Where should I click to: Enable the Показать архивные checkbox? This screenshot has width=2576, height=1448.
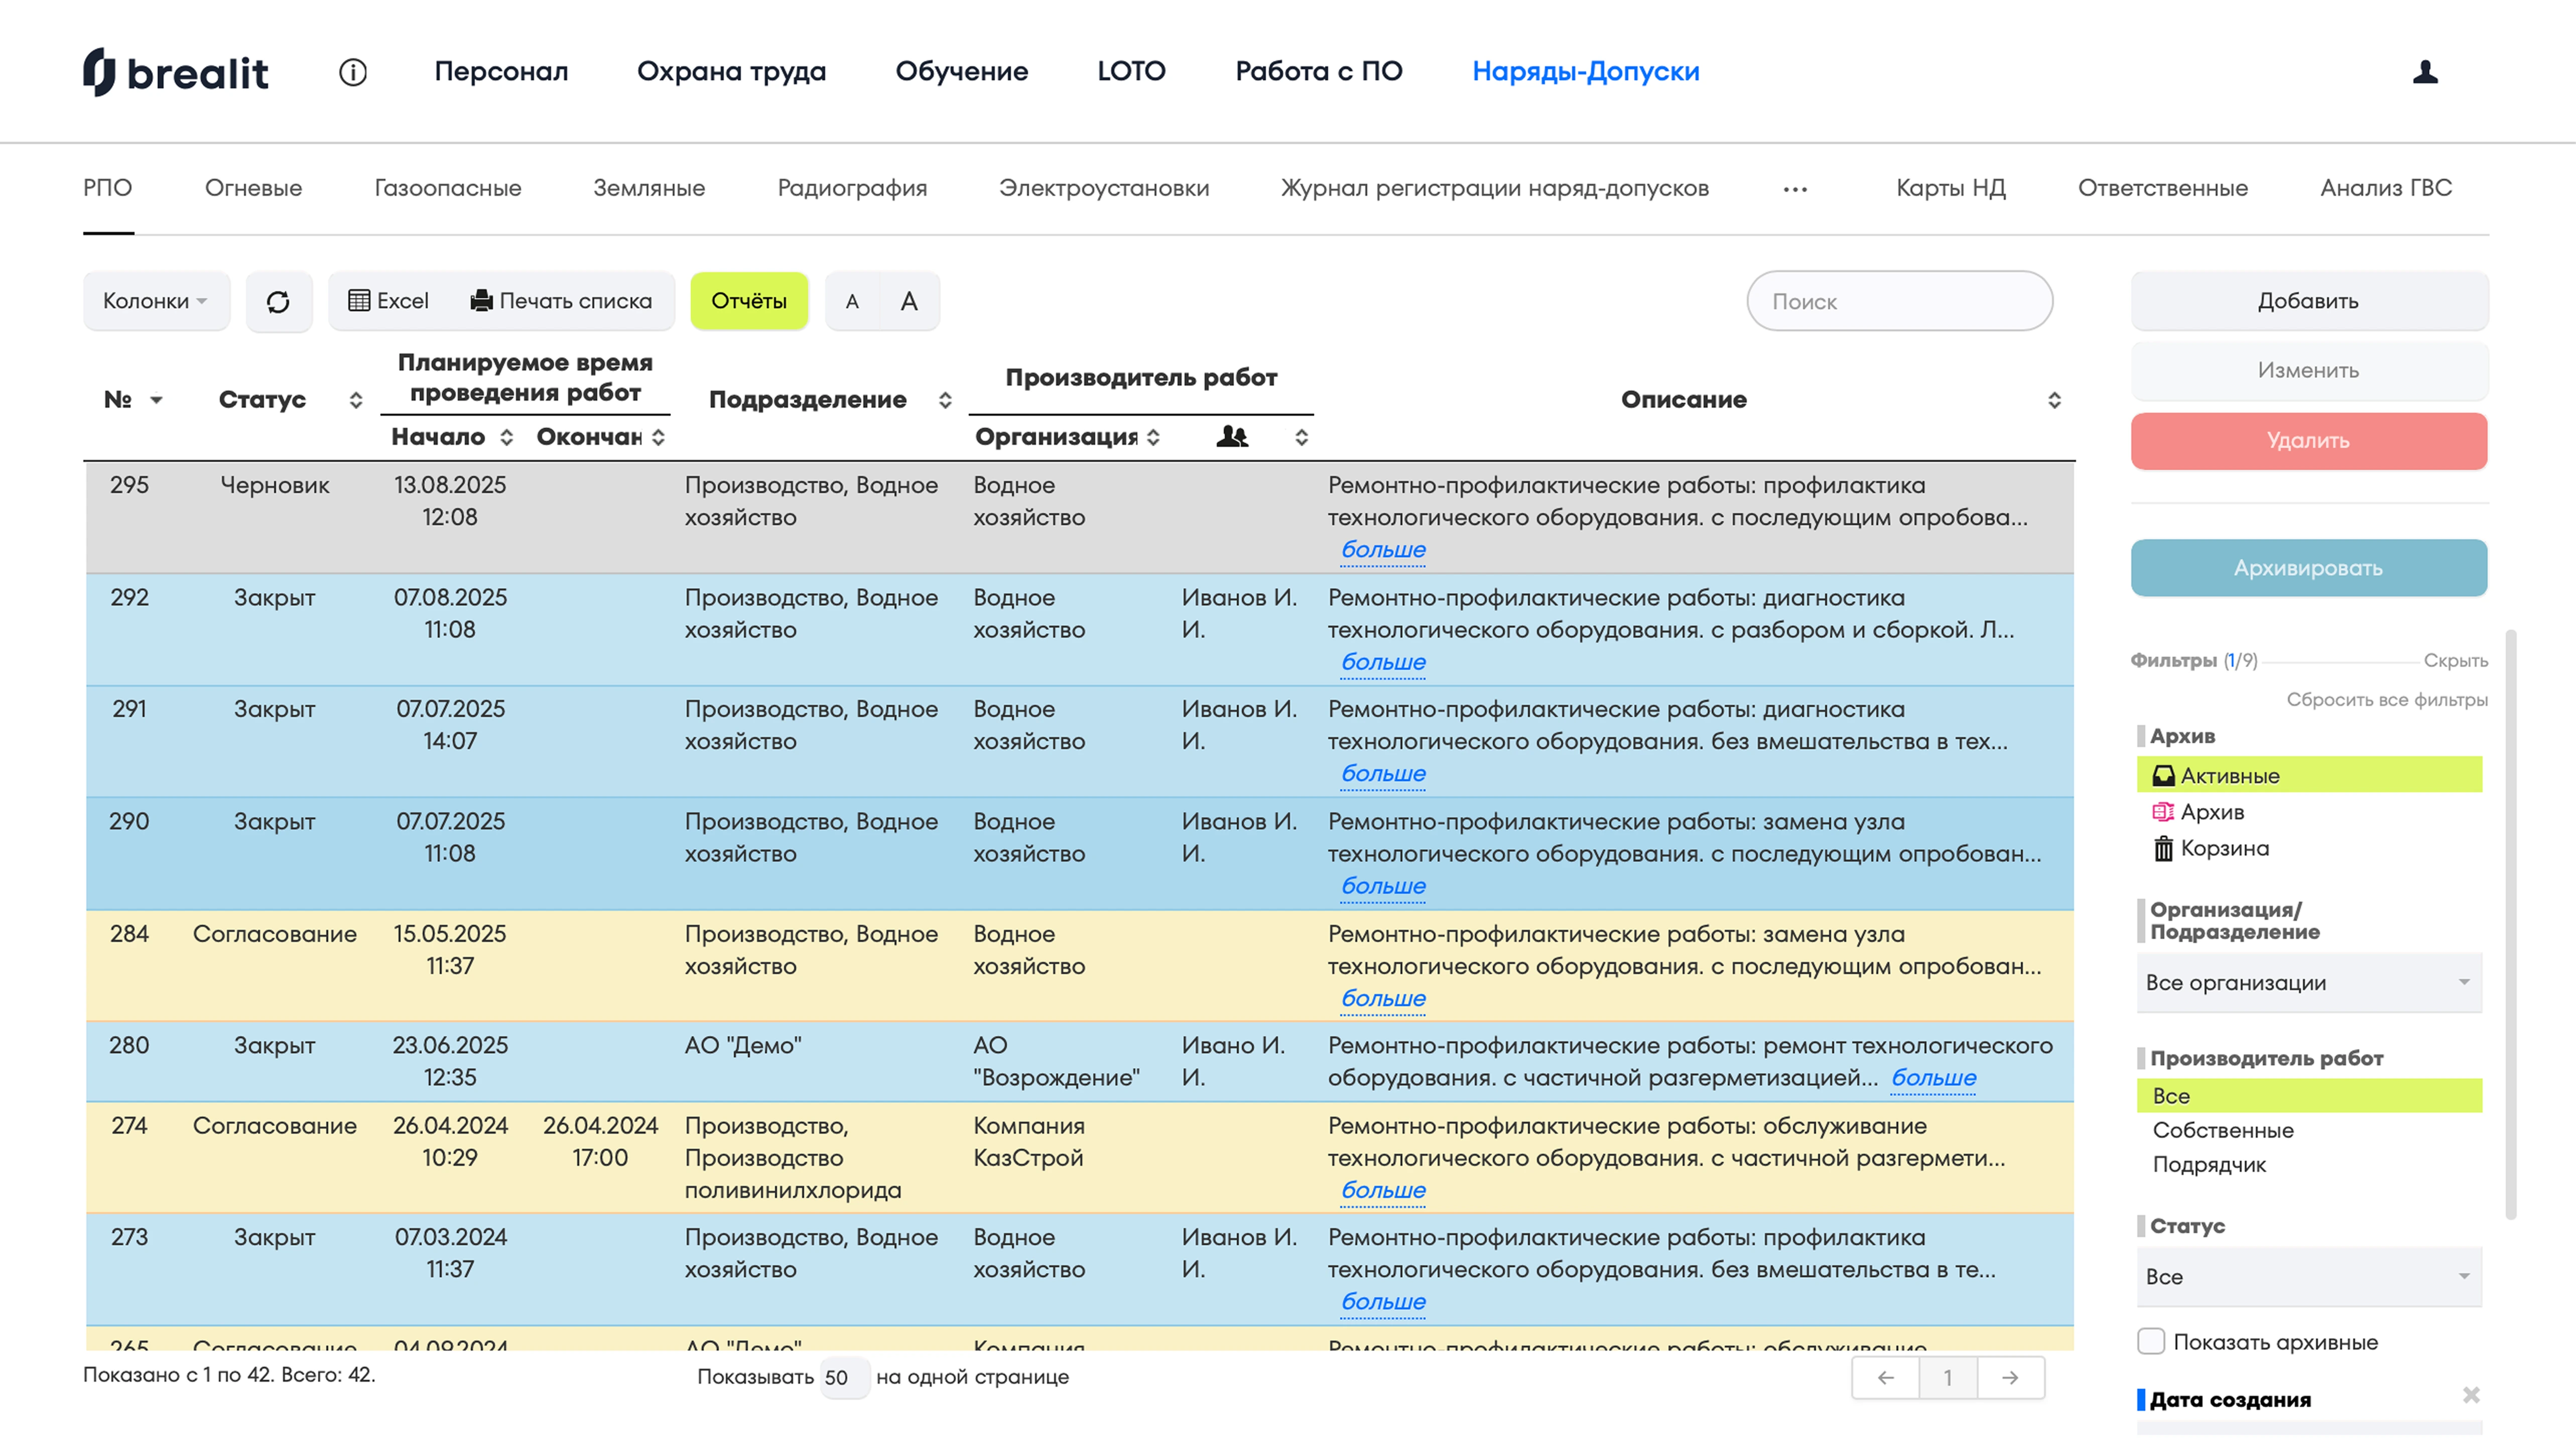coord(2151,1341)
